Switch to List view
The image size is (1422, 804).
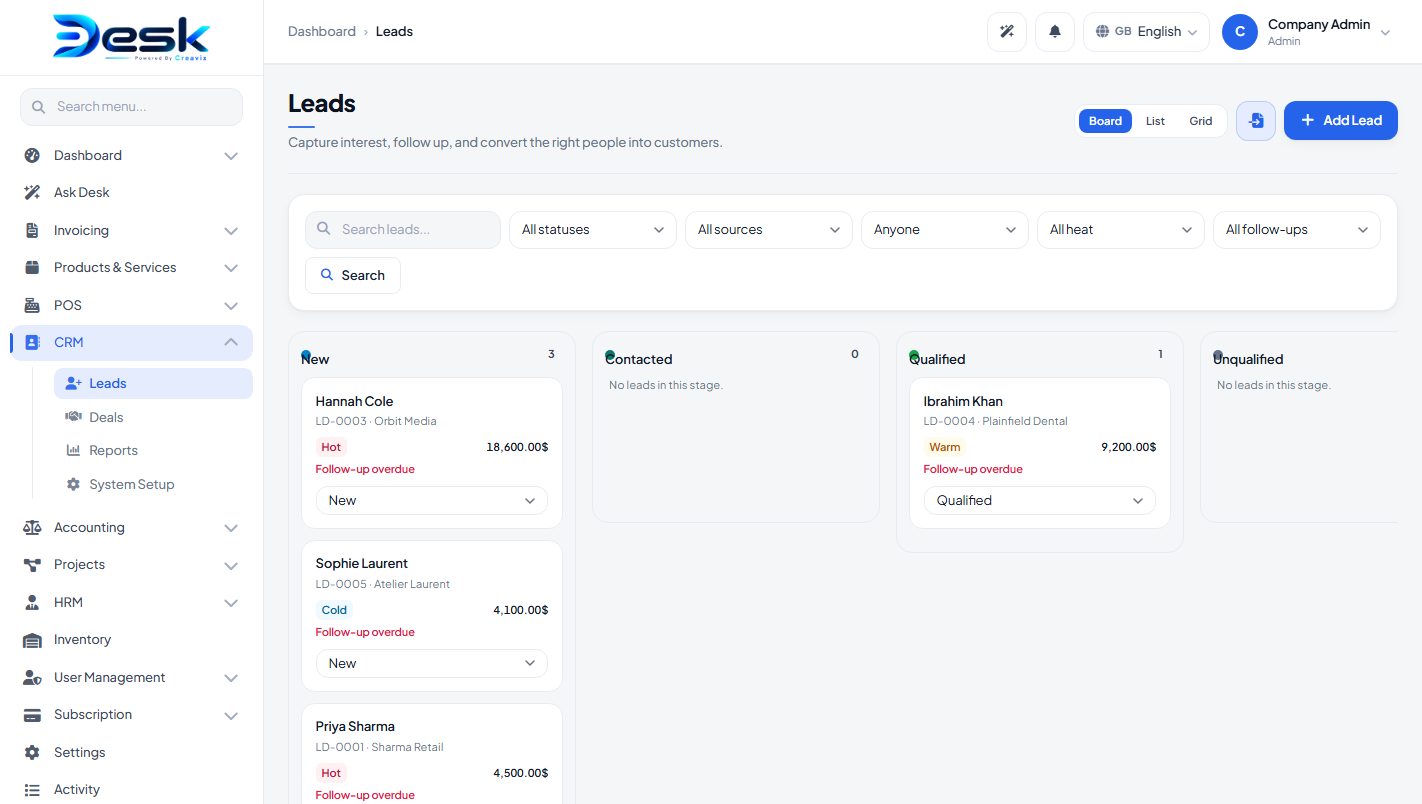click(x=1155, y=121)
